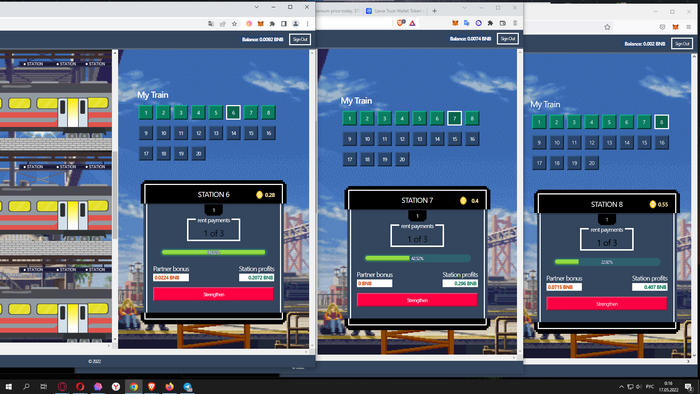700x394 pixels.
Task: Click Station 8 coin price 0.55
Action: pyautogui.click(x=659, y=204)
